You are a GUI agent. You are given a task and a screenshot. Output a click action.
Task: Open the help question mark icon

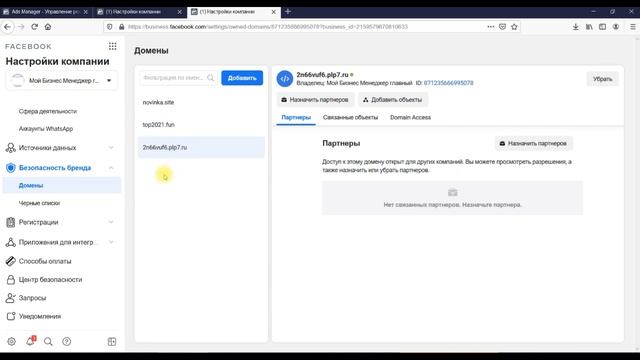coord(67,341)
